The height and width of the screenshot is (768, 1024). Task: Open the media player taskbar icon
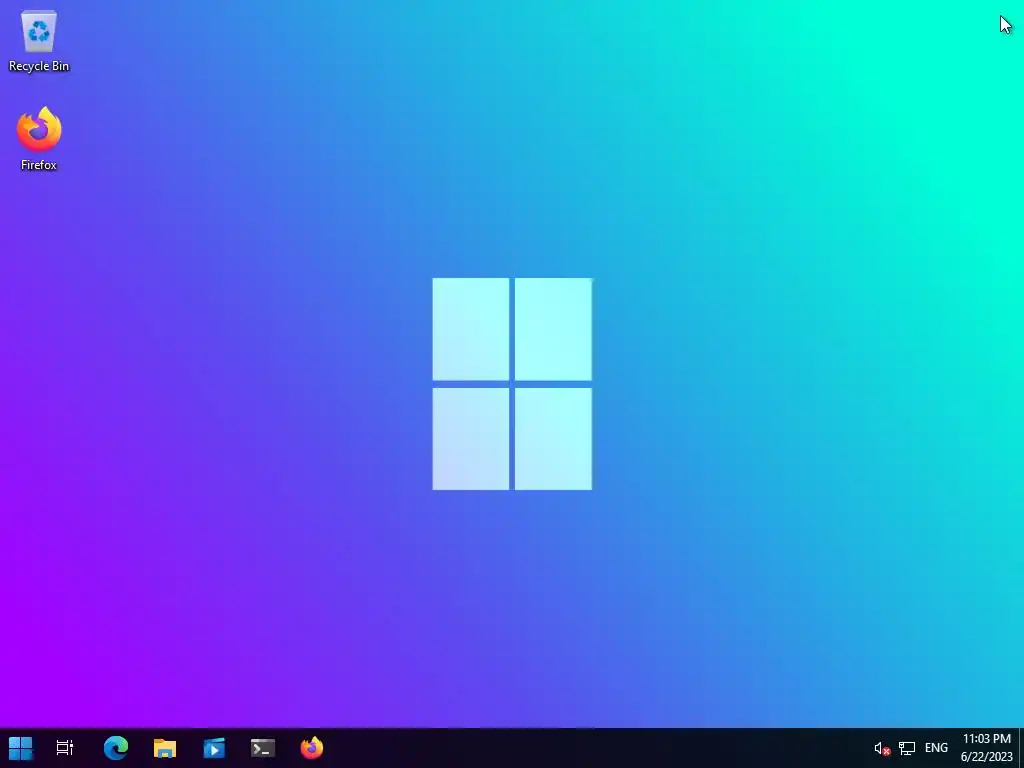coord(214,748)
